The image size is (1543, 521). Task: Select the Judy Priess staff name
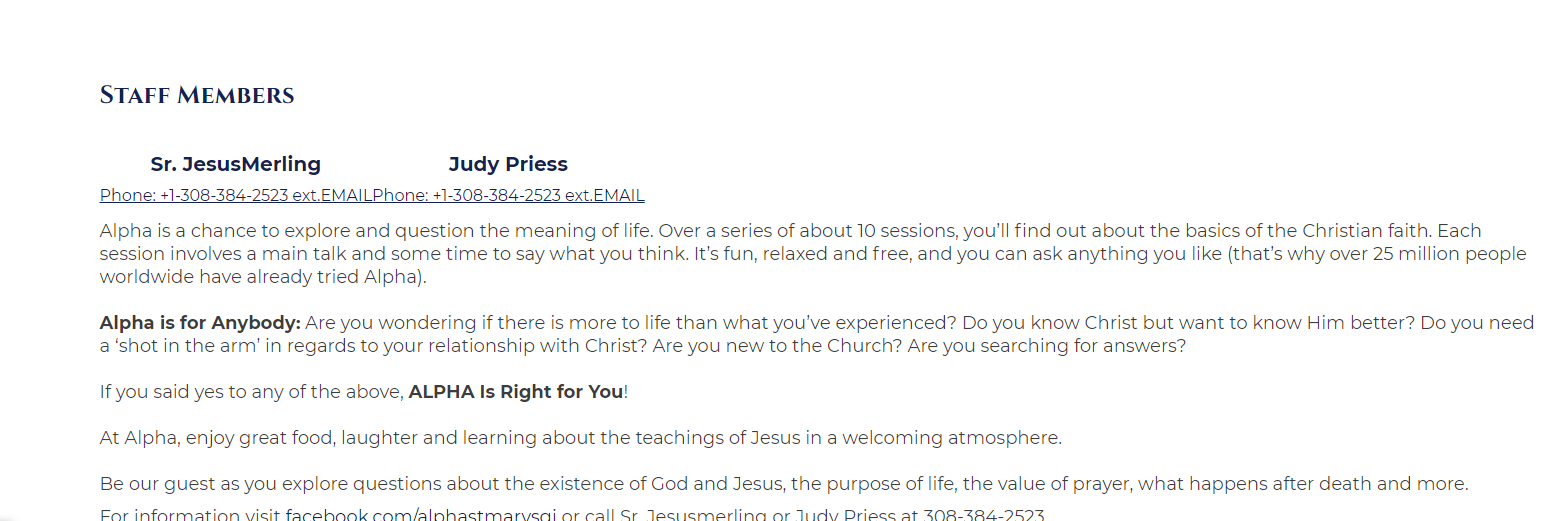coord(508,164)
